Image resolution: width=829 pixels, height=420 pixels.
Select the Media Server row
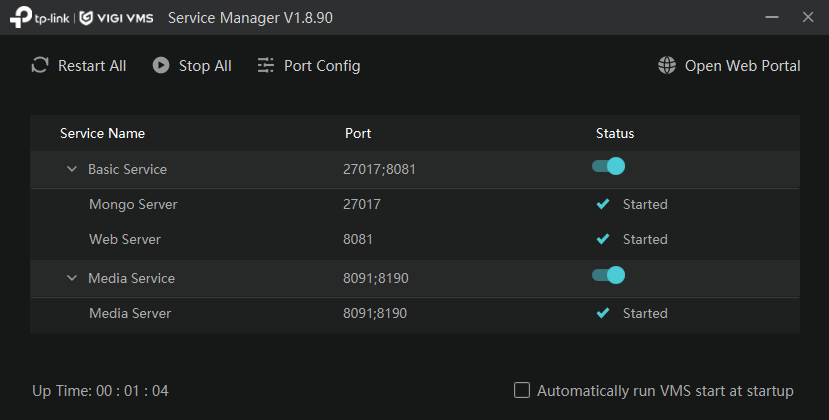414,313
